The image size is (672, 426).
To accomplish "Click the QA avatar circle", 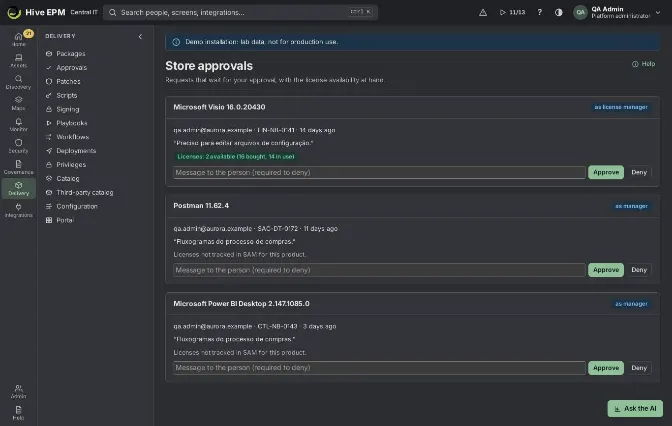I will tap(580, 12).
